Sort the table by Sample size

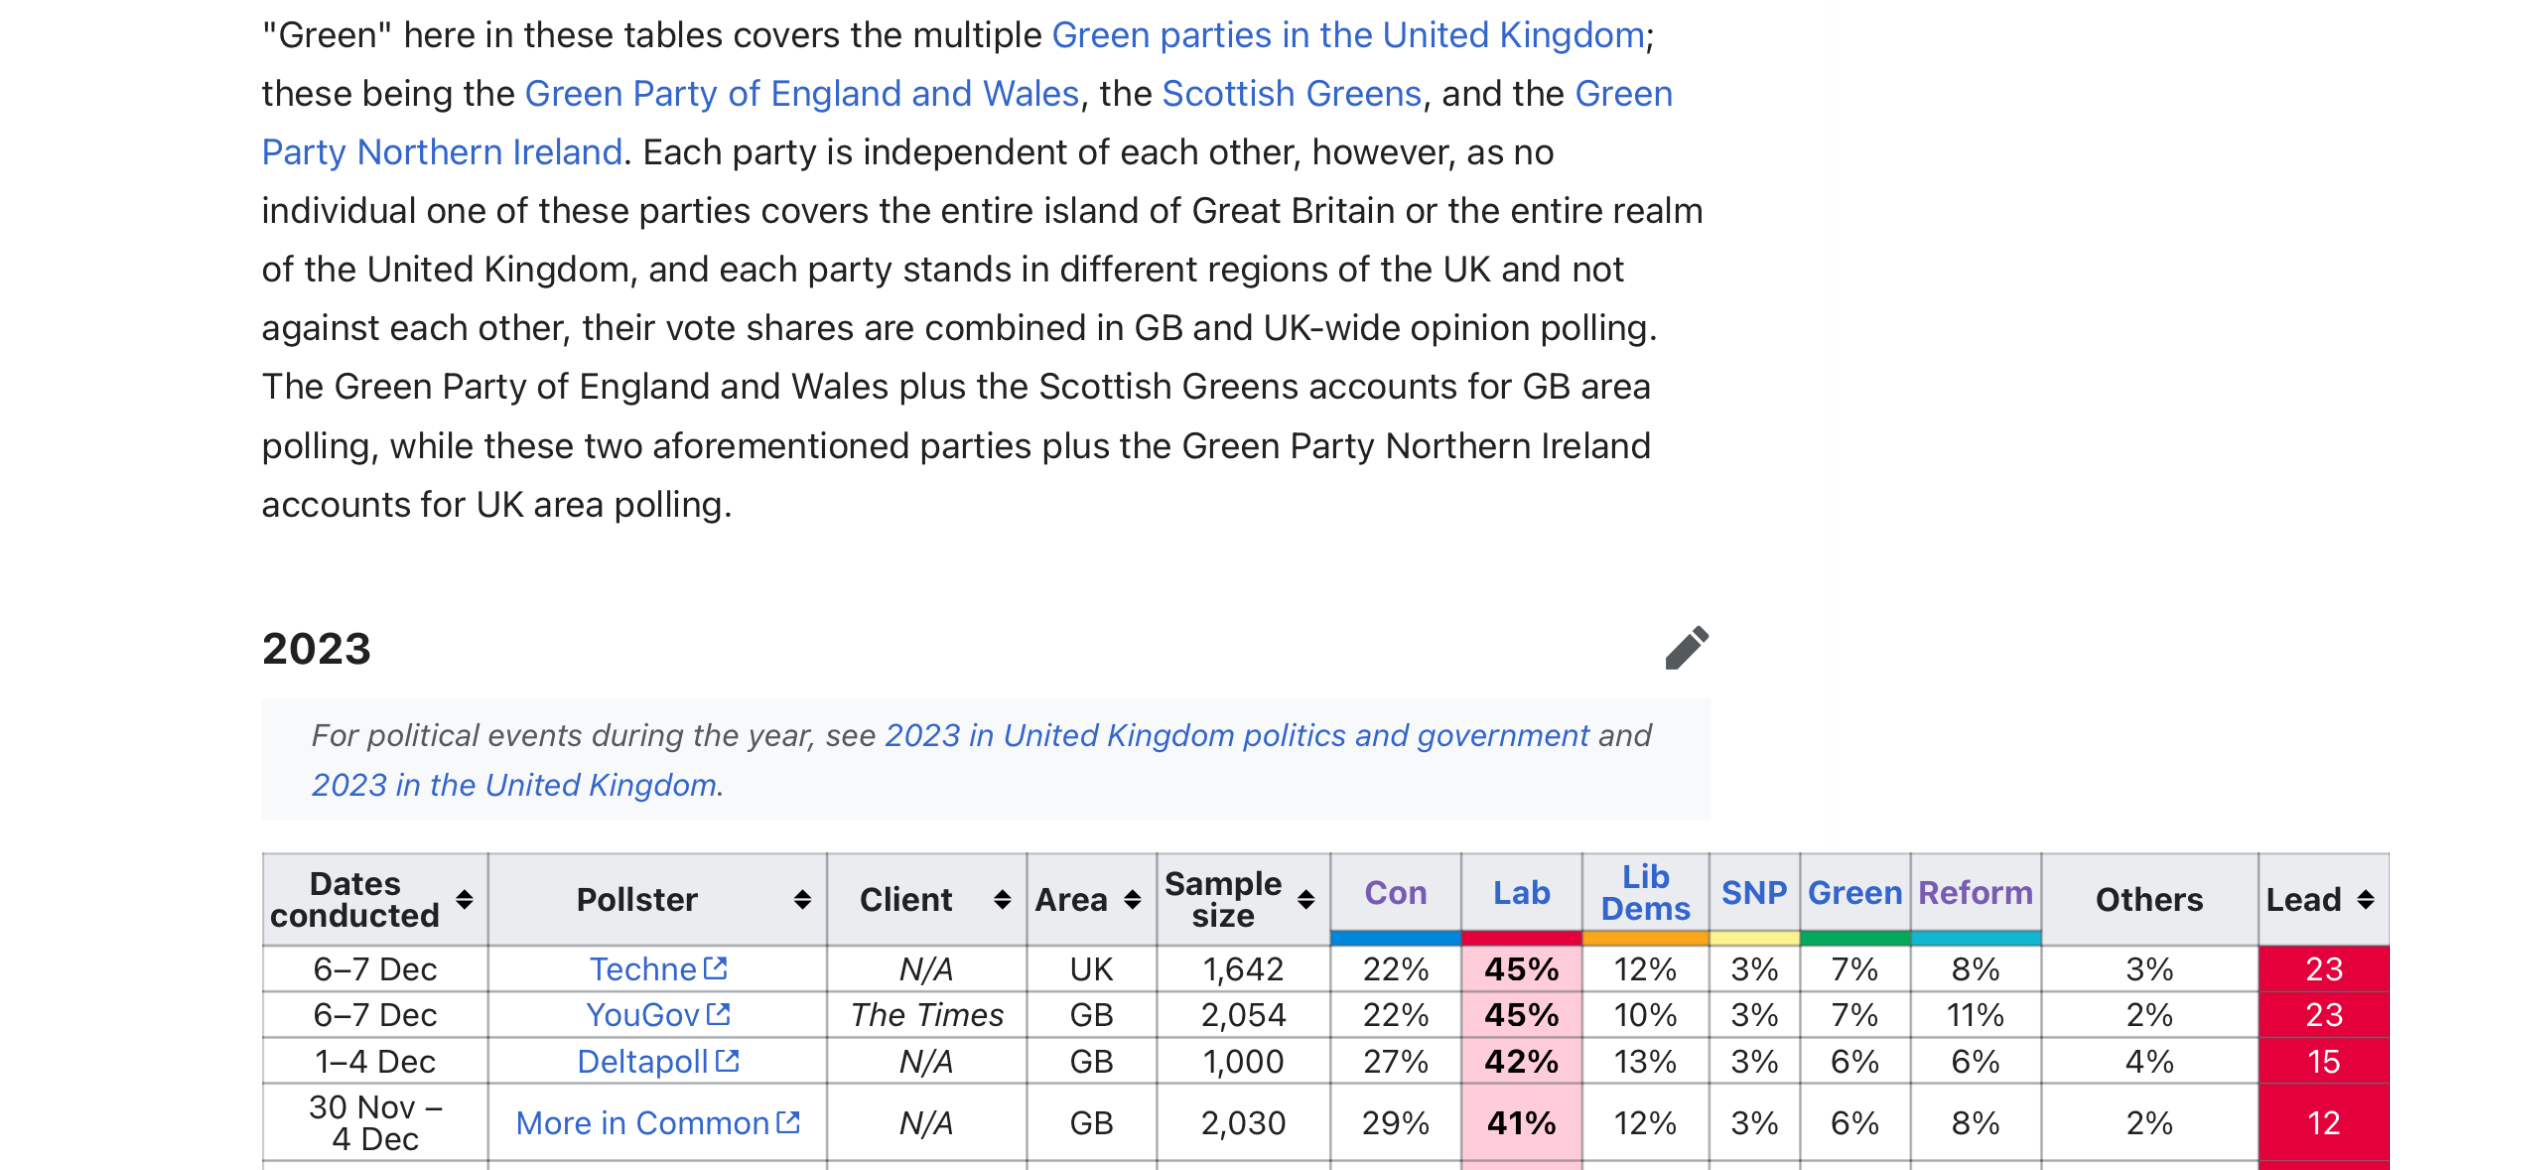tap(1305, 899)
